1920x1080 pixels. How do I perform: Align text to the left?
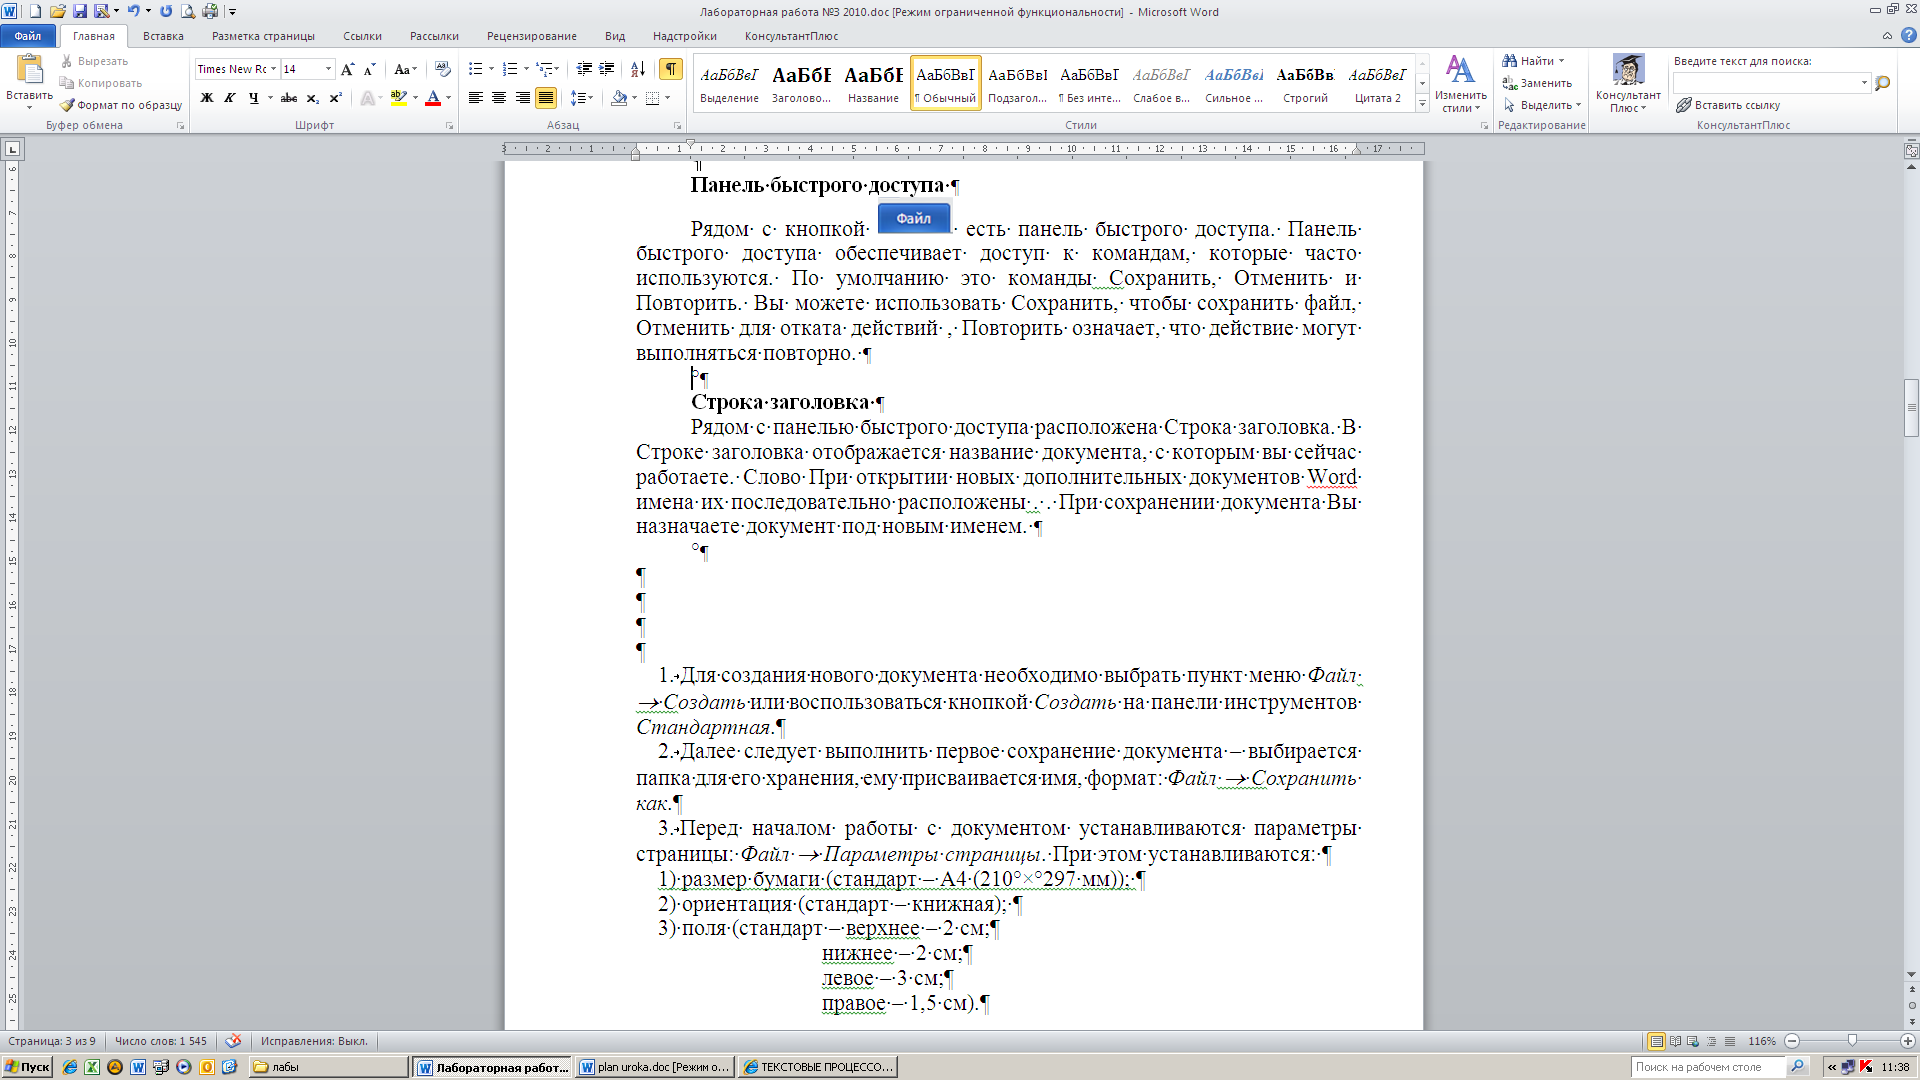[x=476, y=98]
